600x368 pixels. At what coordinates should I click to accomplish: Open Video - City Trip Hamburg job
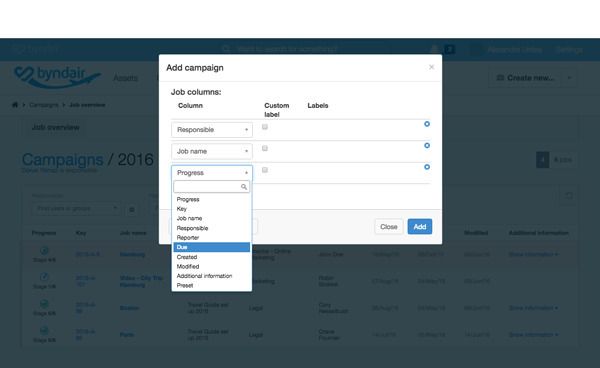(141, 281)
